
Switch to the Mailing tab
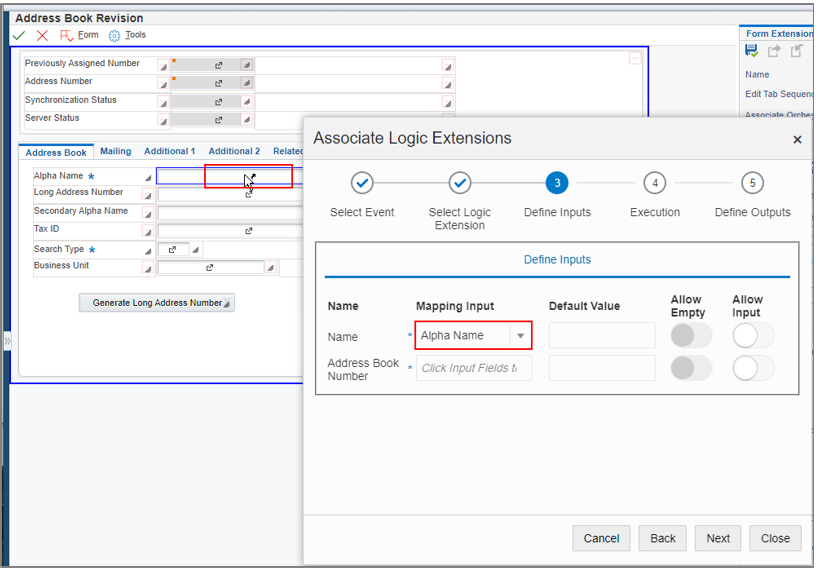(116, 151)
